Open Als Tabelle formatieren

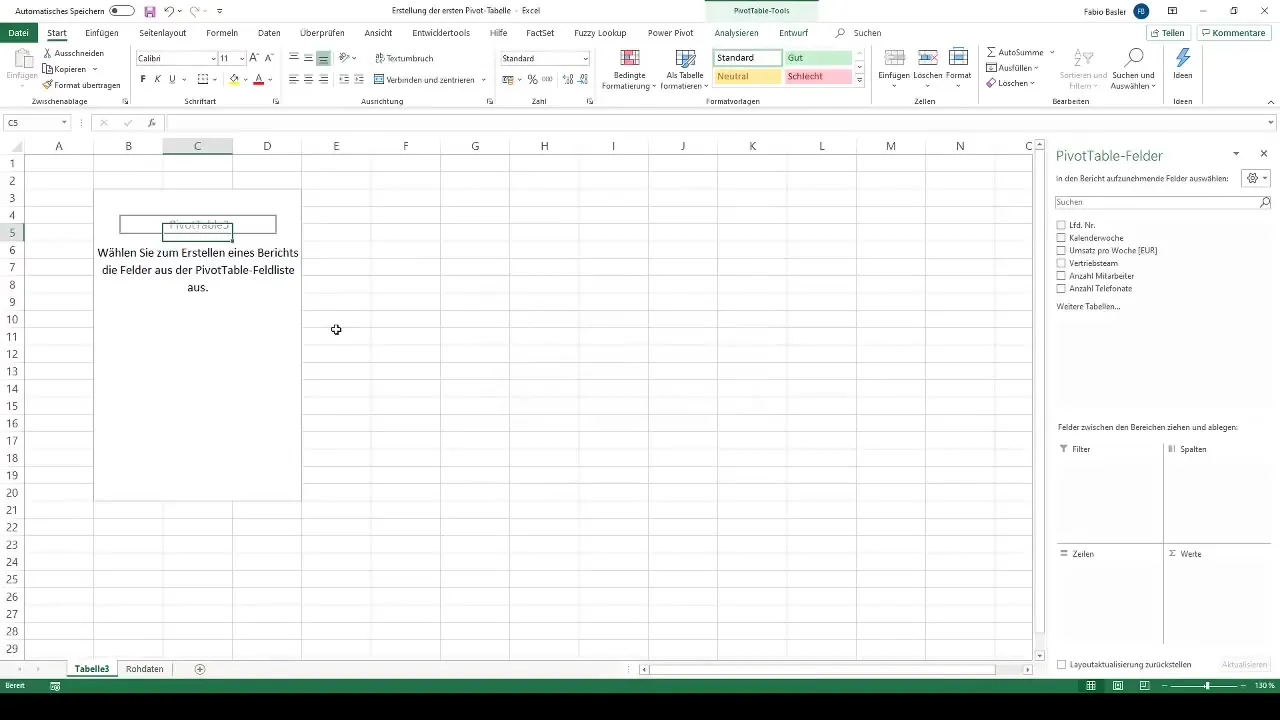(x=684, y=69)
